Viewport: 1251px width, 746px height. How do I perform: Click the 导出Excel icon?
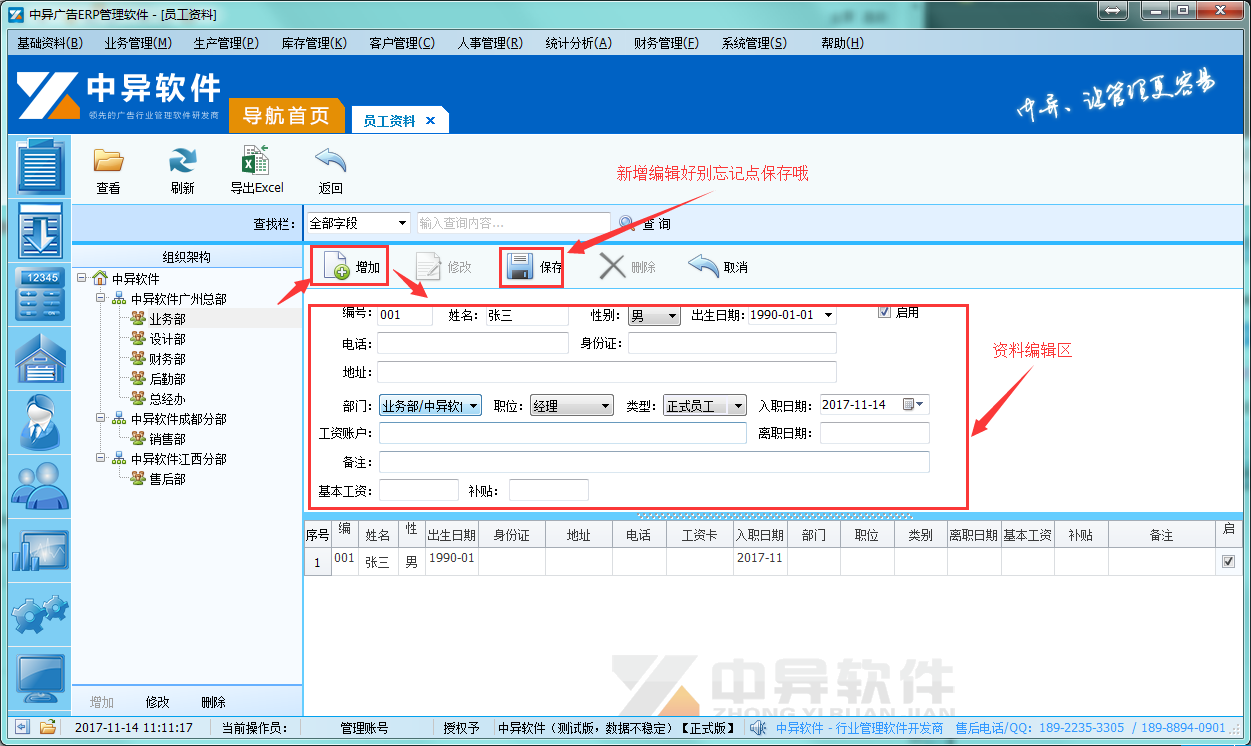click(256, 161)
